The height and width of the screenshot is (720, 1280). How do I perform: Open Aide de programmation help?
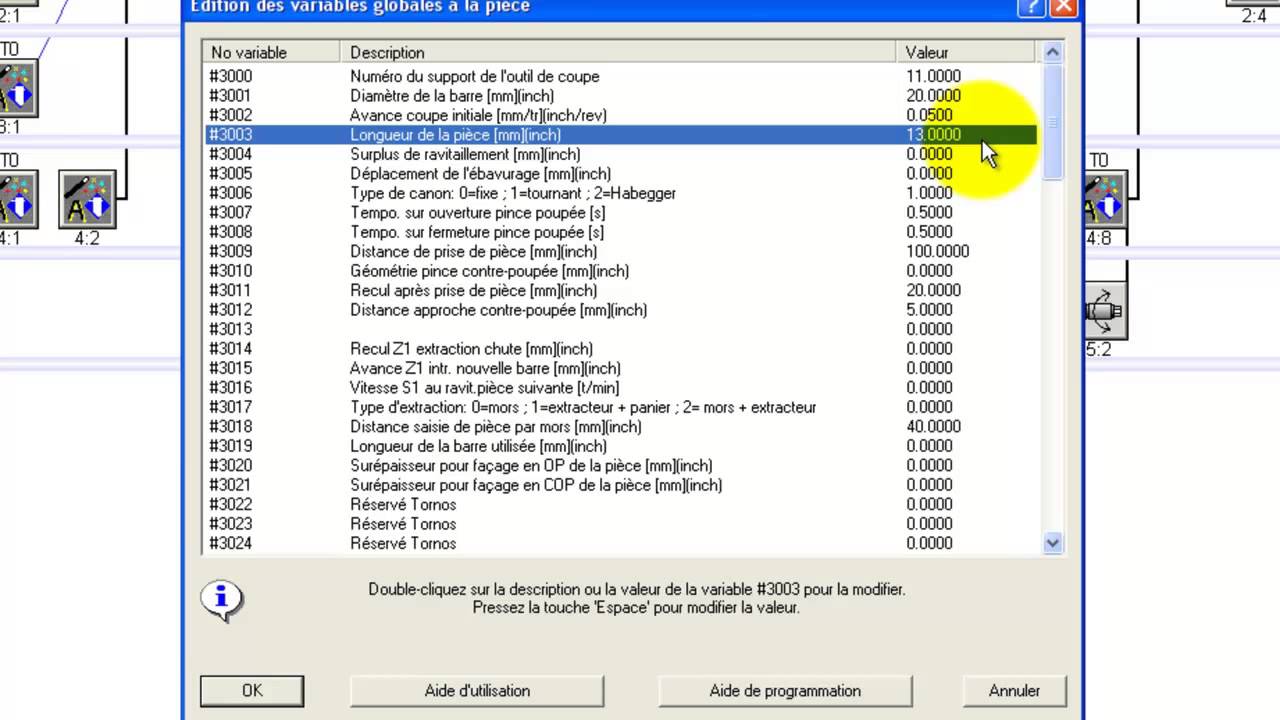click(x=785, y=691)
